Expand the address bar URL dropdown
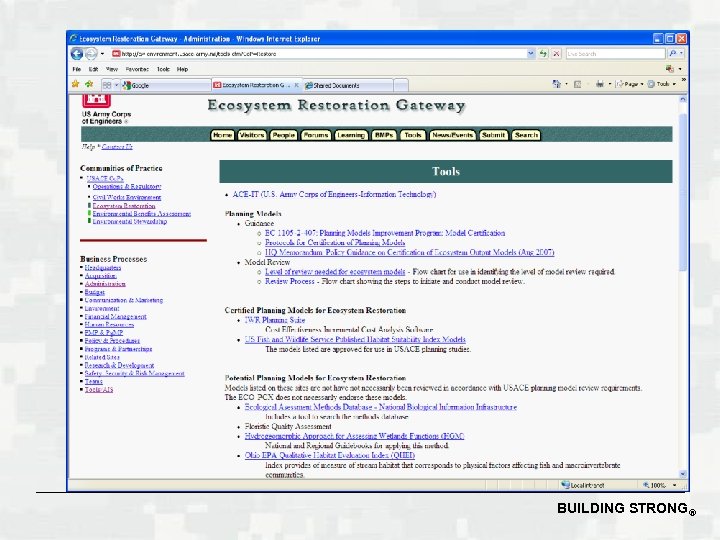The image size is (720, 540). click(x=531, y=54)
